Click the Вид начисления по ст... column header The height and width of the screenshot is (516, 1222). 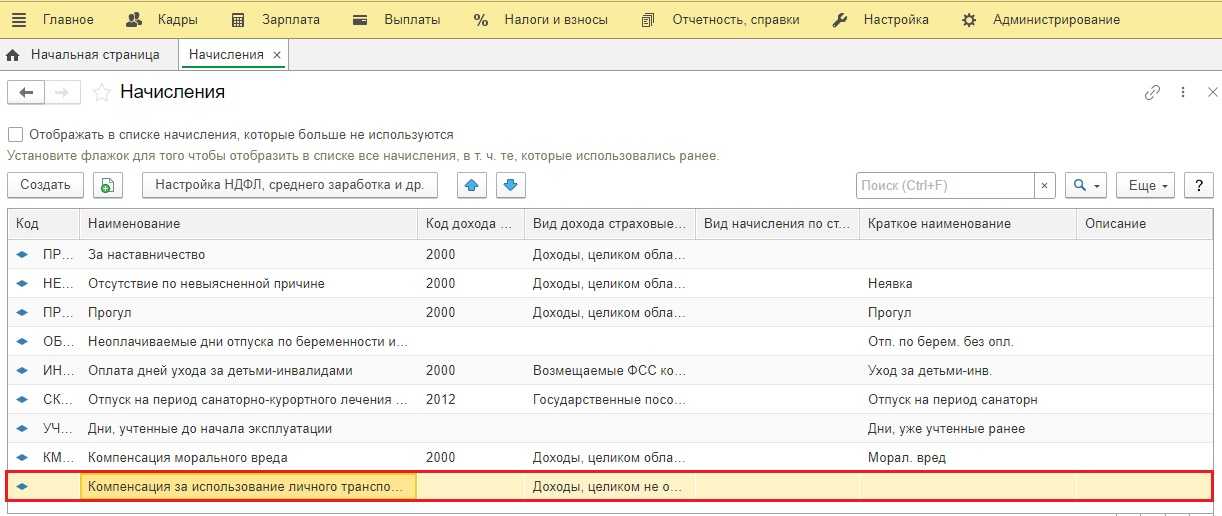(x=777, y=224)
